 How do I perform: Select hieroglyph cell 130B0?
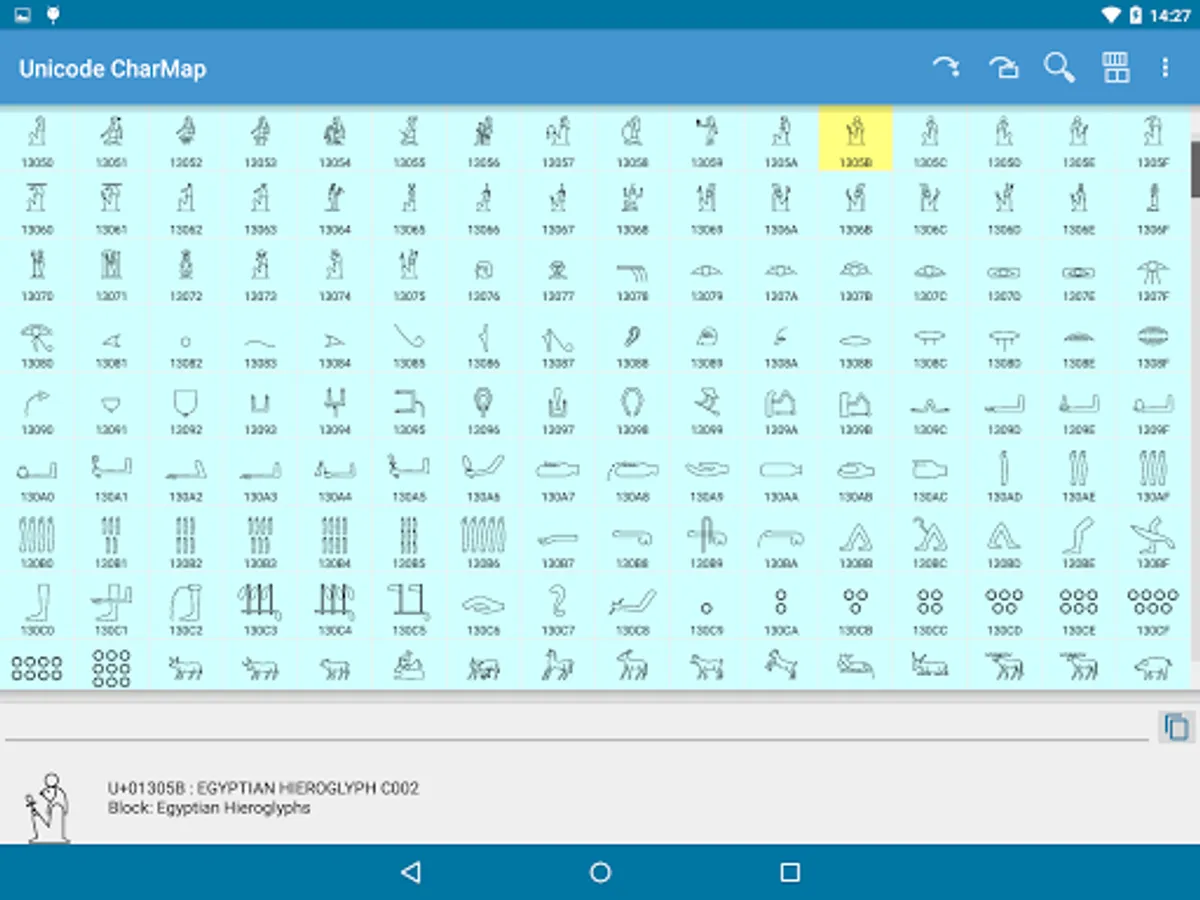(37, 541)
